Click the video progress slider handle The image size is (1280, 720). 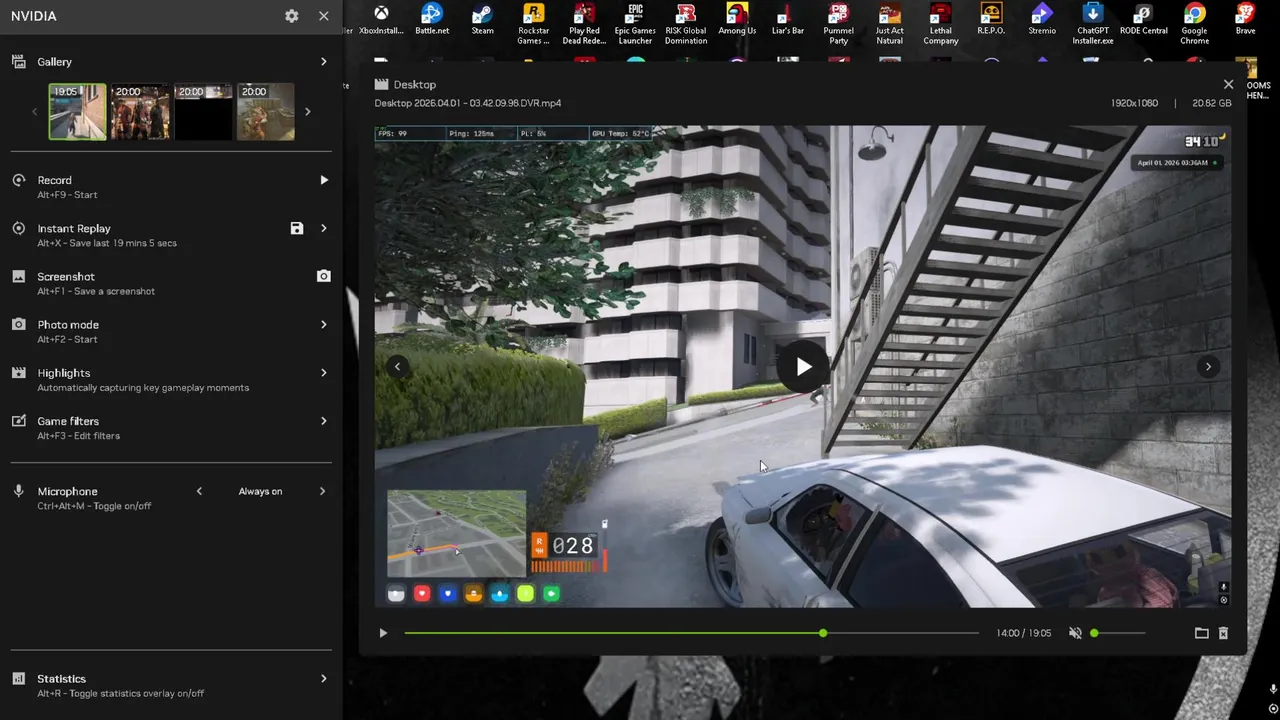(x=823, y=633)
